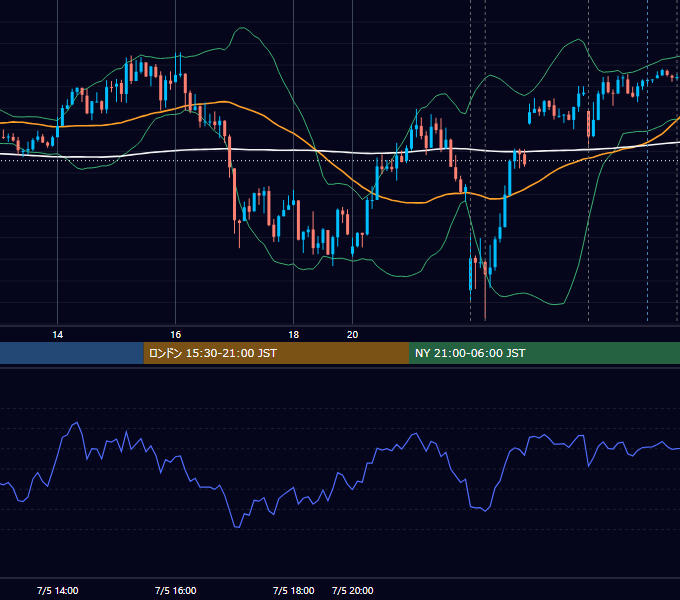The height and width of the screenshot is (600, 680).
Task: Click the 18 time axis label
Action: point(294,335)
